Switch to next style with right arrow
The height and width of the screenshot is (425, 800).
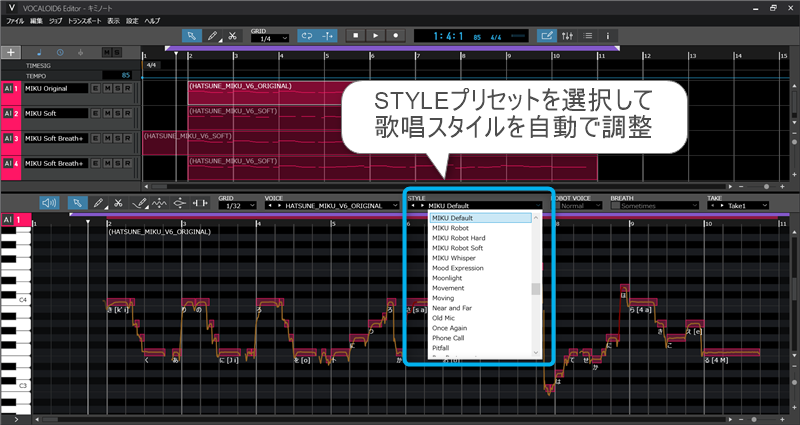(422, 206)
